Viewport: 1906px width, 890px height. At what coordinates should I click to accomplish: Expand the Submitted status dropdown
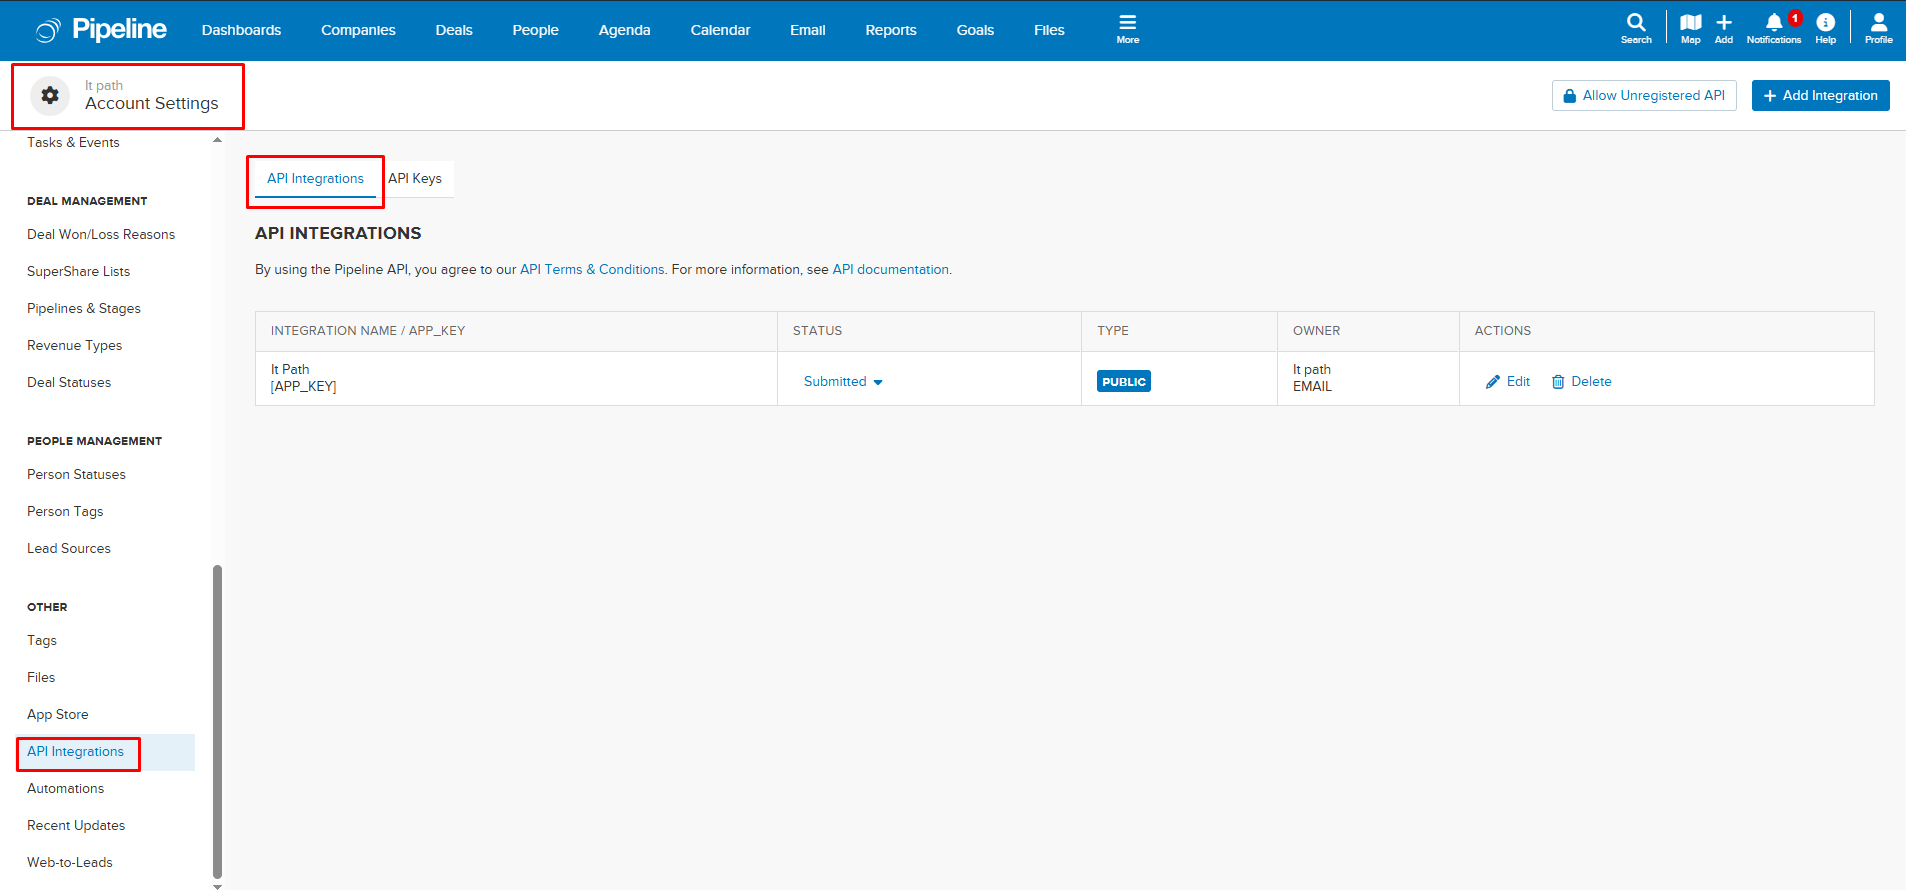pyautogui.click(x=843, y=381)
